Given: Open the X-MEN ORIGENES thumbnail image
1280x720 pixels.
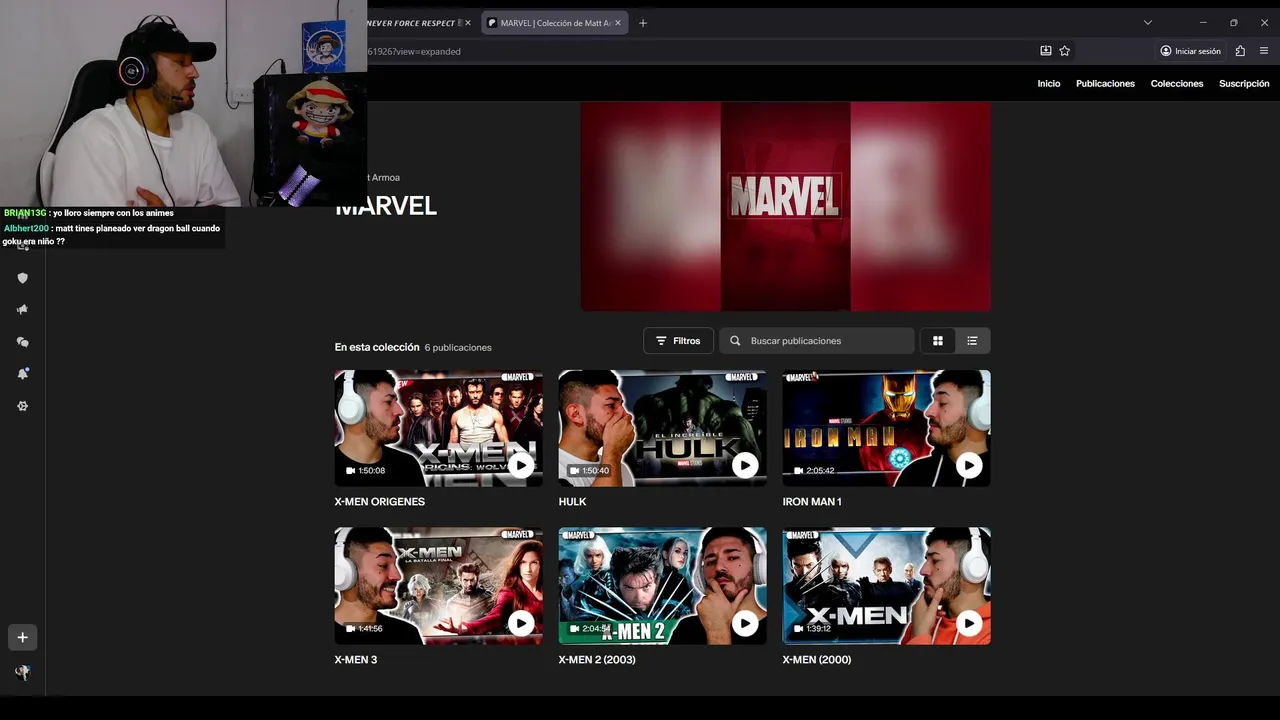Looking at the screenshot, I should click(x=438, y=428).
